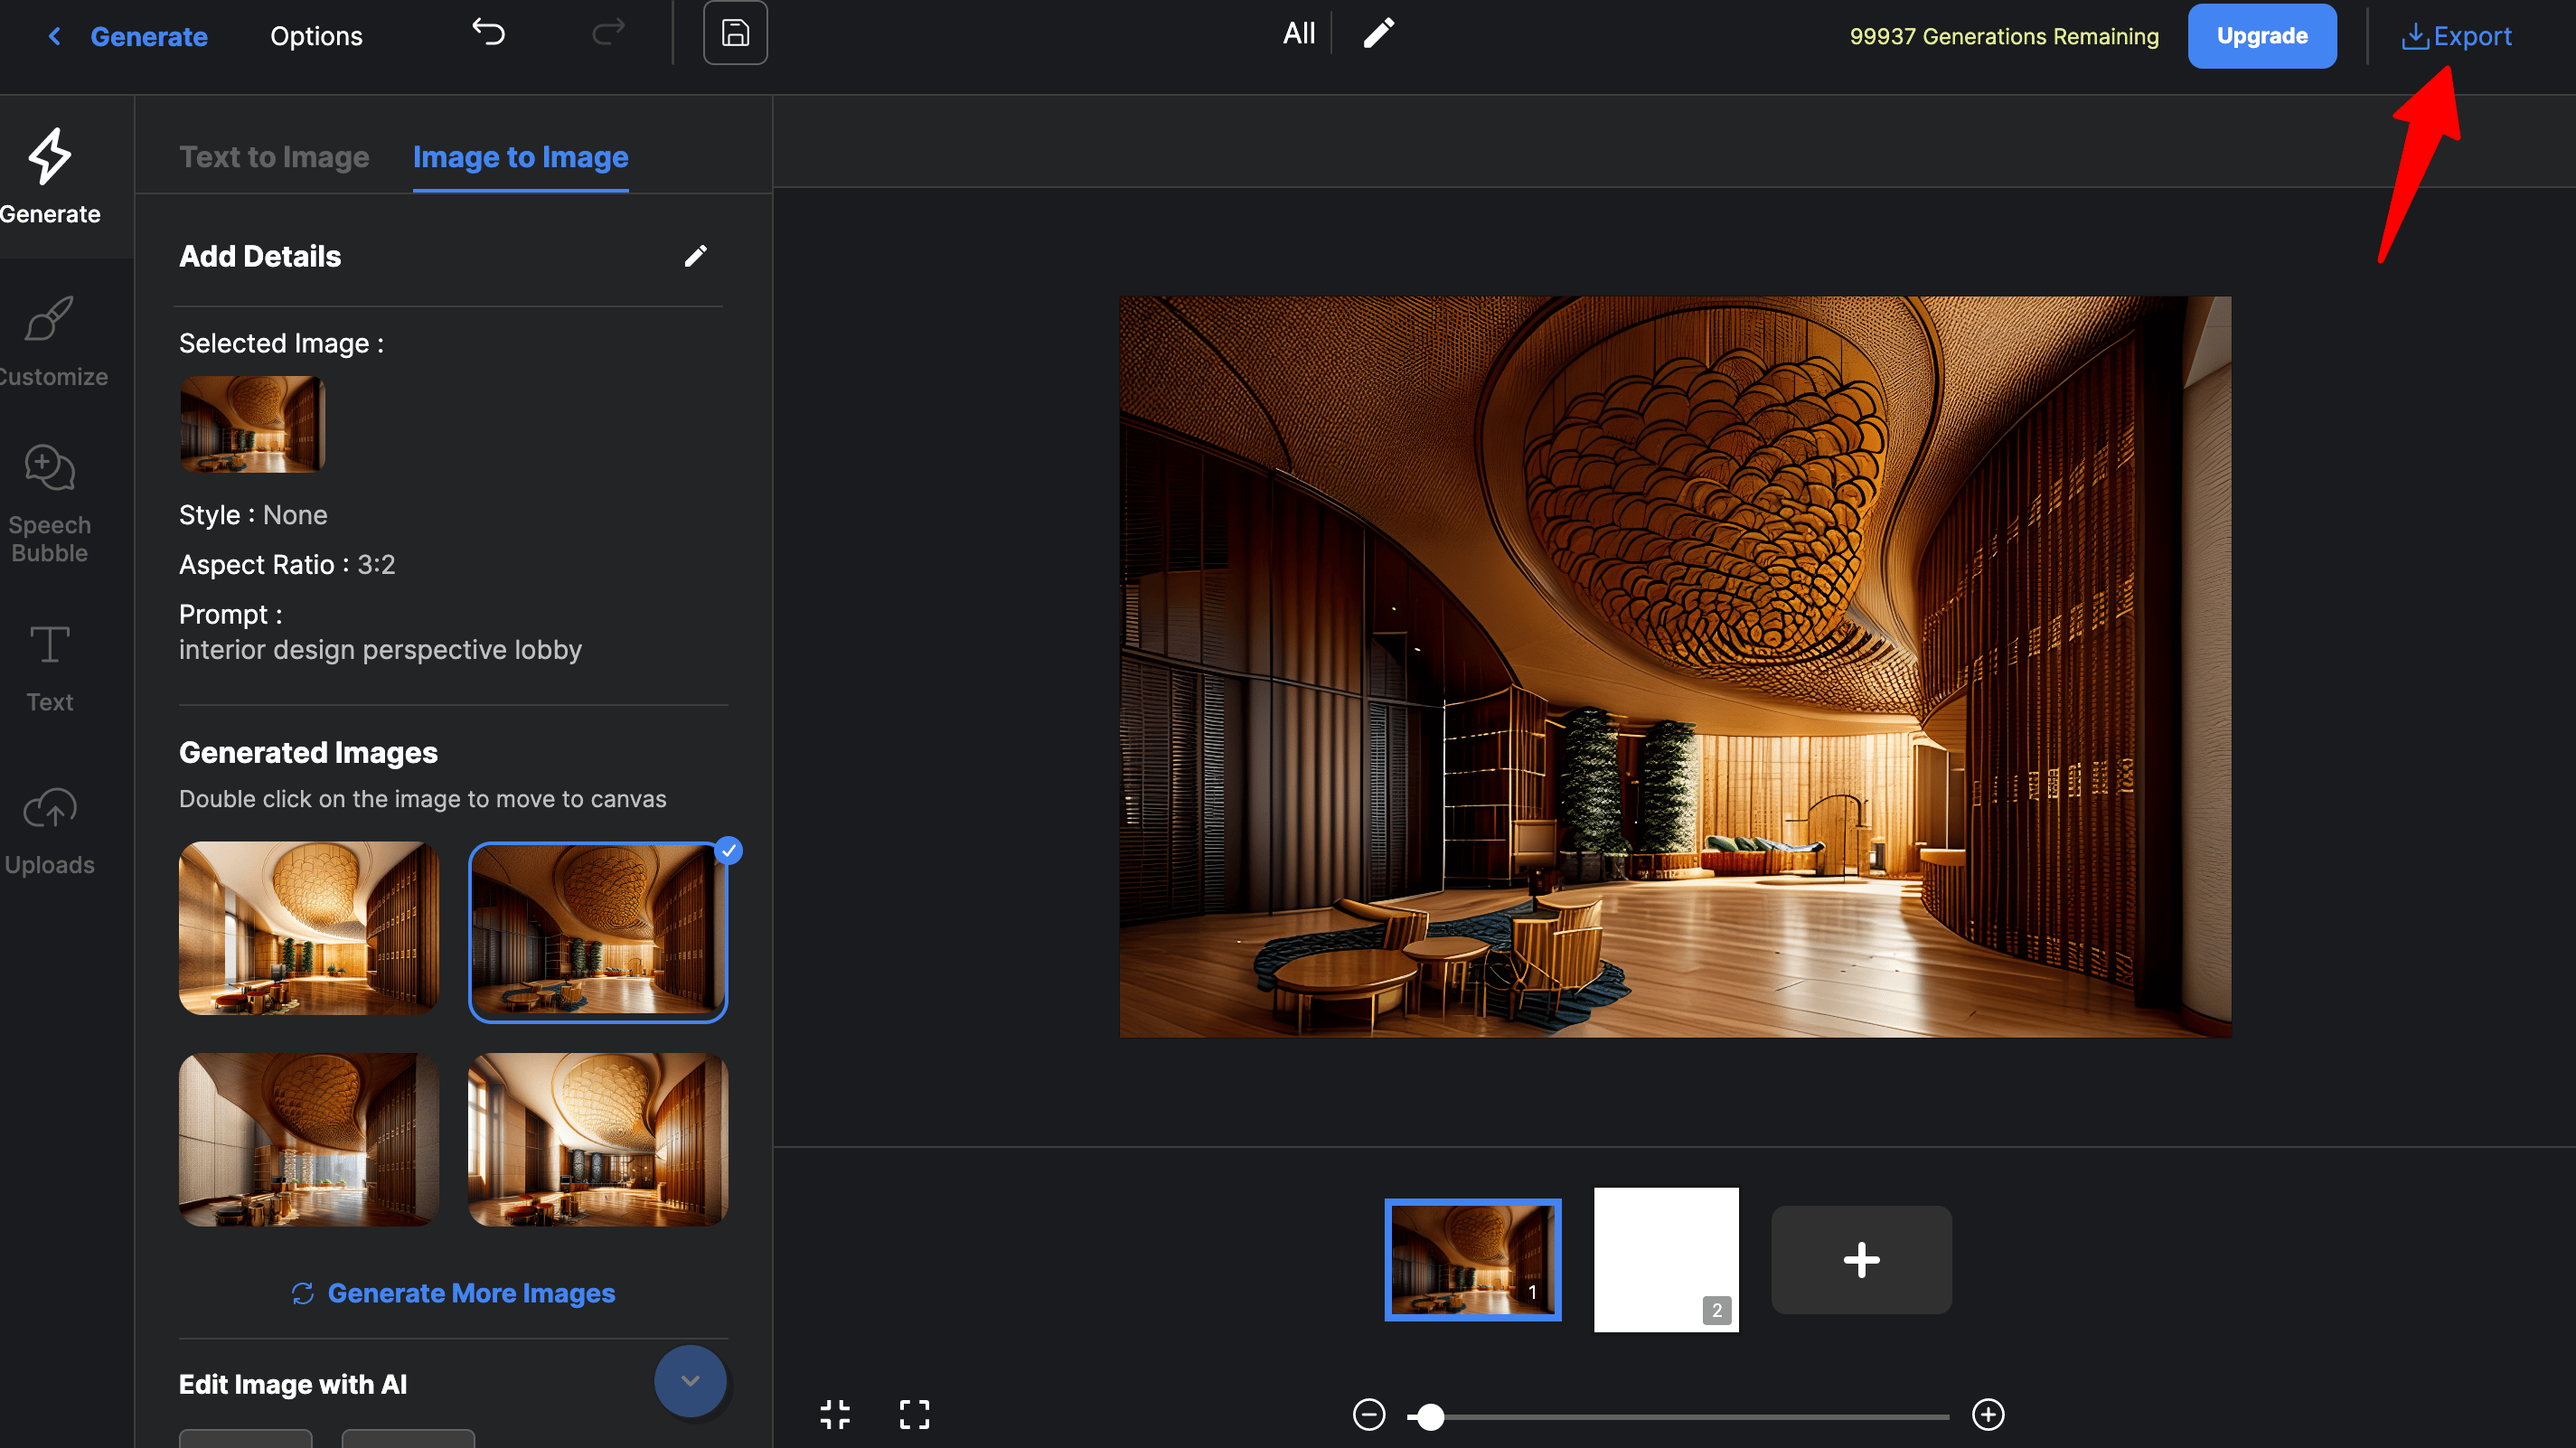Viewport: 2576px width, 1448px height.
Task: Click Generate More Images
Action: [453, 1293]
